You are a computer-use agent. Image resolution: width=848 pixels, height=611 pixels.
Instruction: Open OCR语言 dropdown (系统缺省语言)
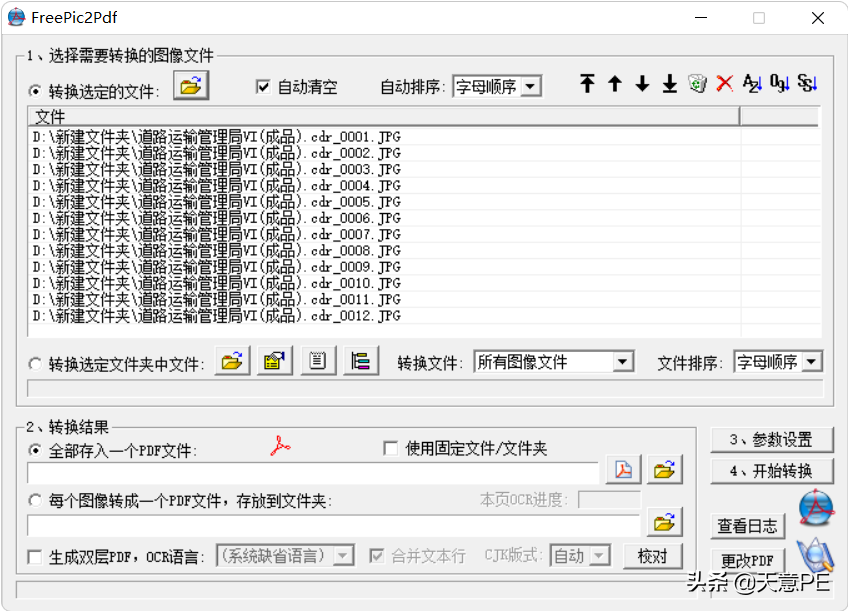286,555
